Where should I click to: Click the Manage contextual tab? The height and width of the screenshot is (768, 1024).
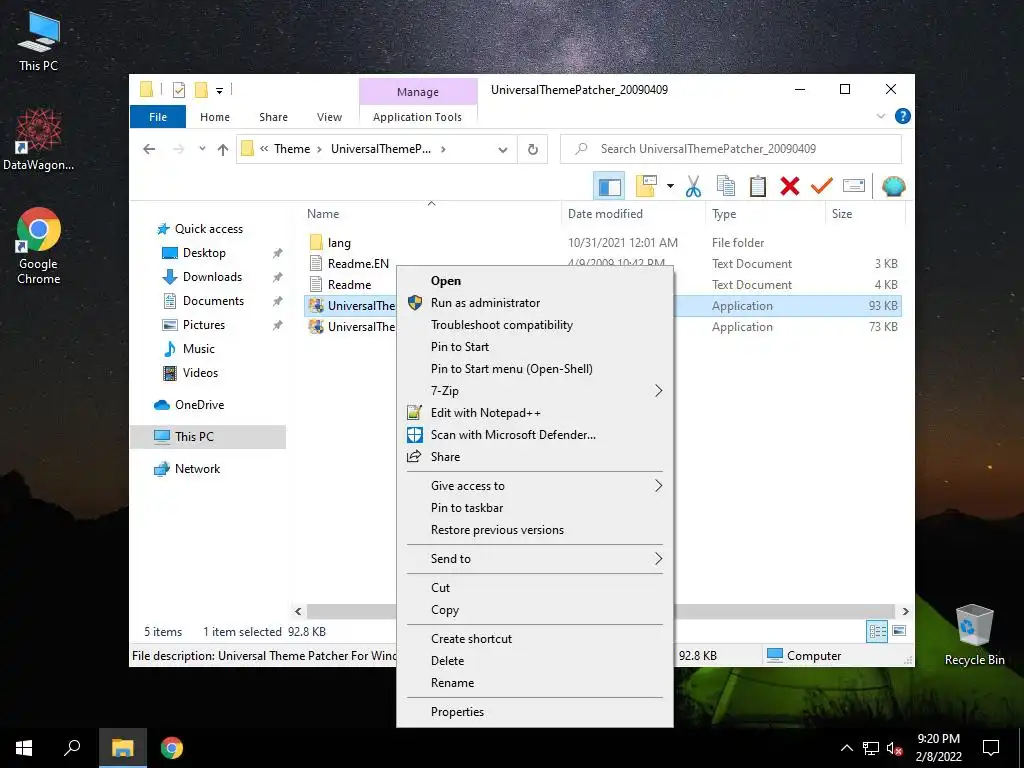418,92
